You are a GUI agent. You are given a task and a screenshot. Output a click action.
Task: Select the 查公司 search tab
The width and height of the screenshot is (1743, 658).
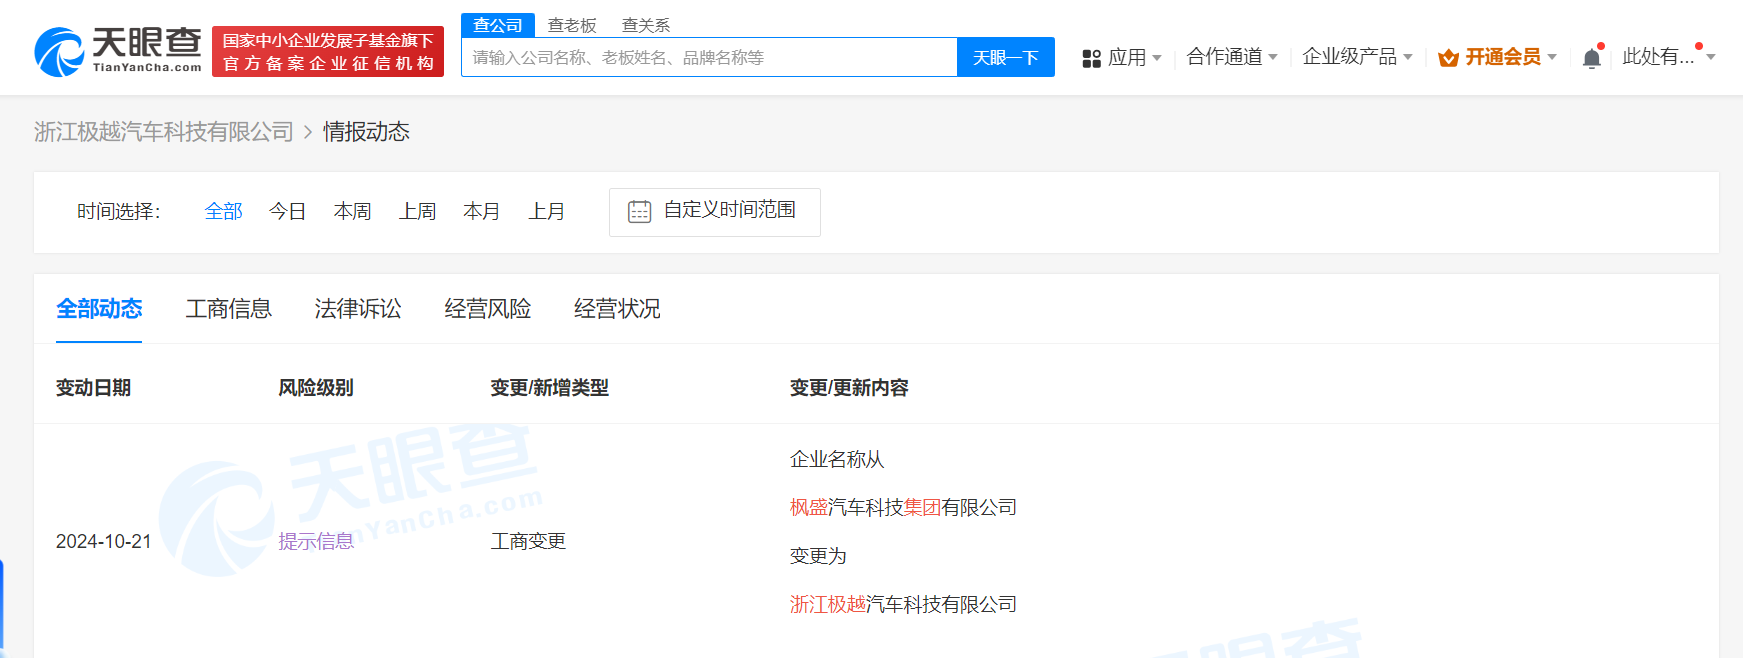pyautogui.click(x=498, y=25)
